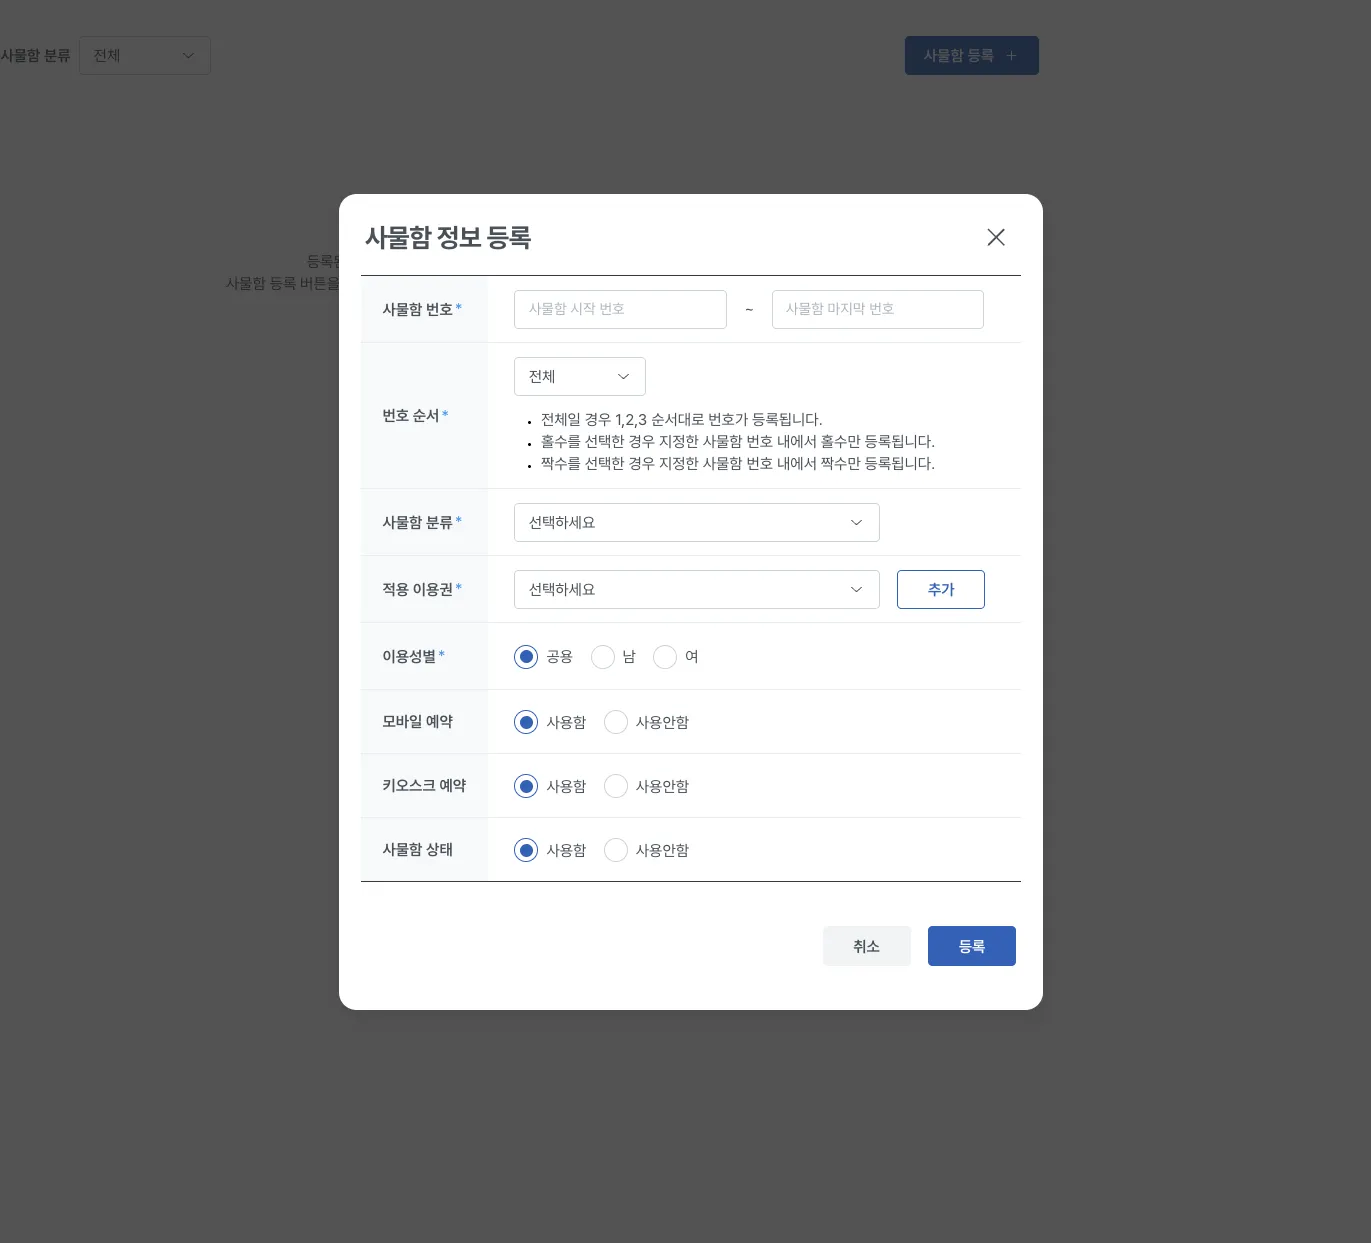The width and height of the screenshot is (1371, 1243).
Task: Click the 사물함 시작 번호 input field
Action: point(620,309)
